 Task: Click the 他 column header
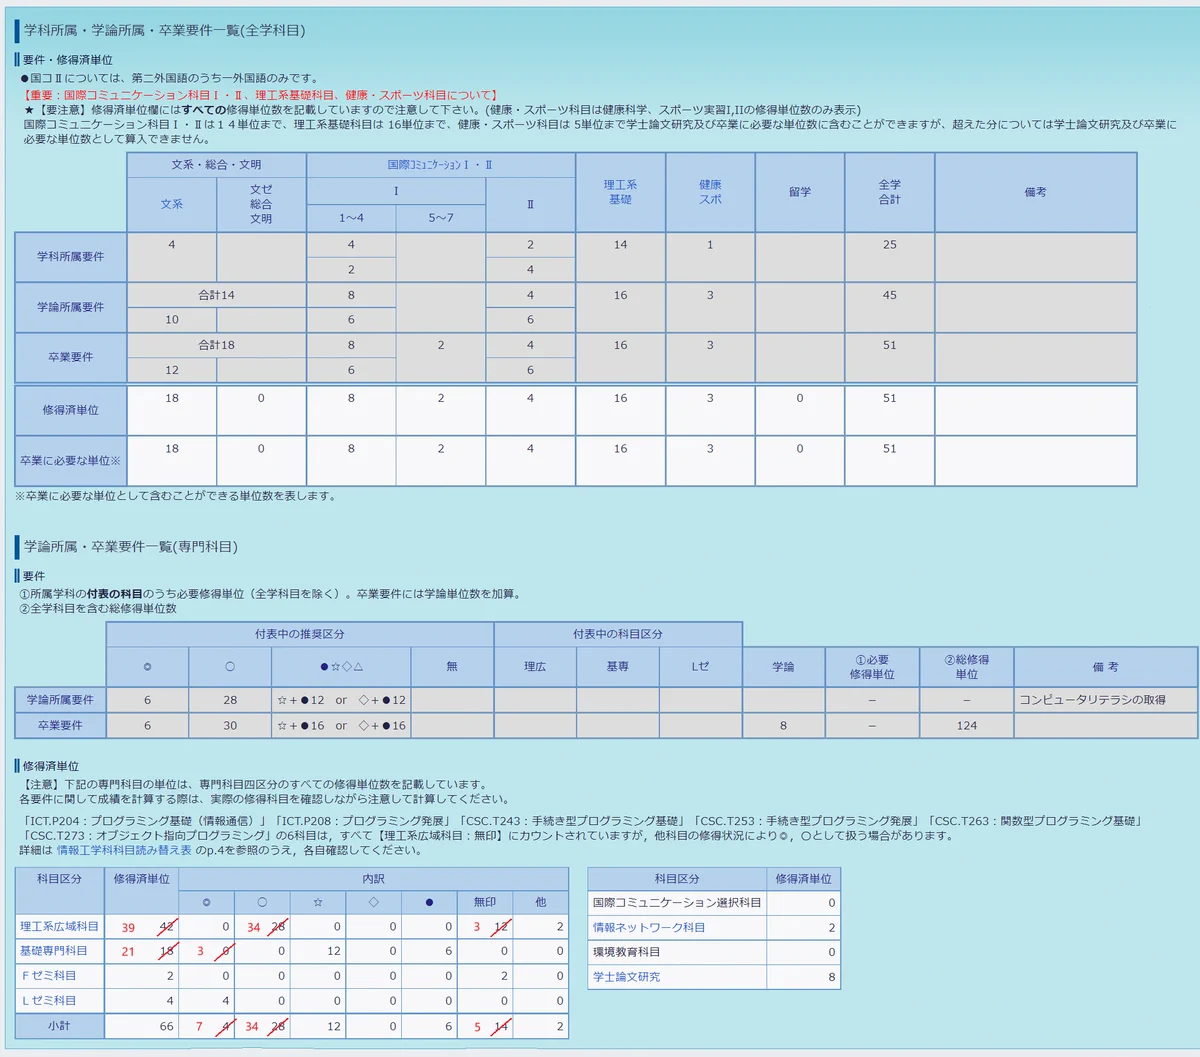[540, 902]
